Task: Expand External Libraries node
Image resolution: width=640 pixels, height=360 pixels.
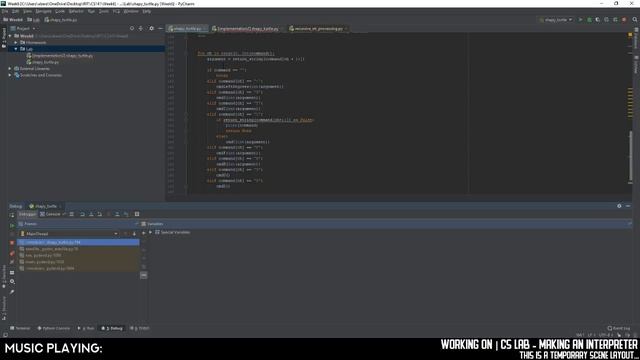Action: [10, 69]
